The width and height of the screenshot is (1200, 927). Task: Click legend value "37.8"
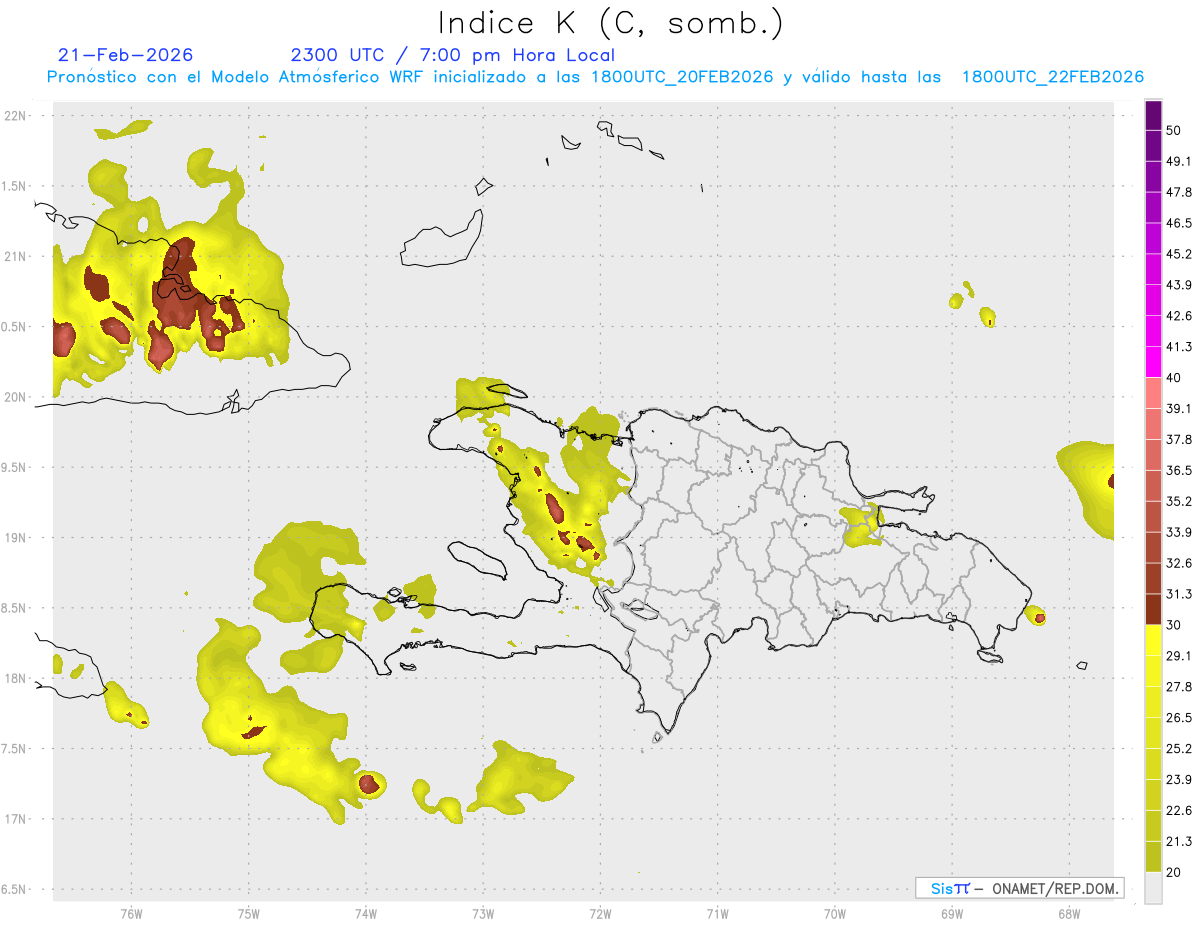click(x=1179, y=440)
